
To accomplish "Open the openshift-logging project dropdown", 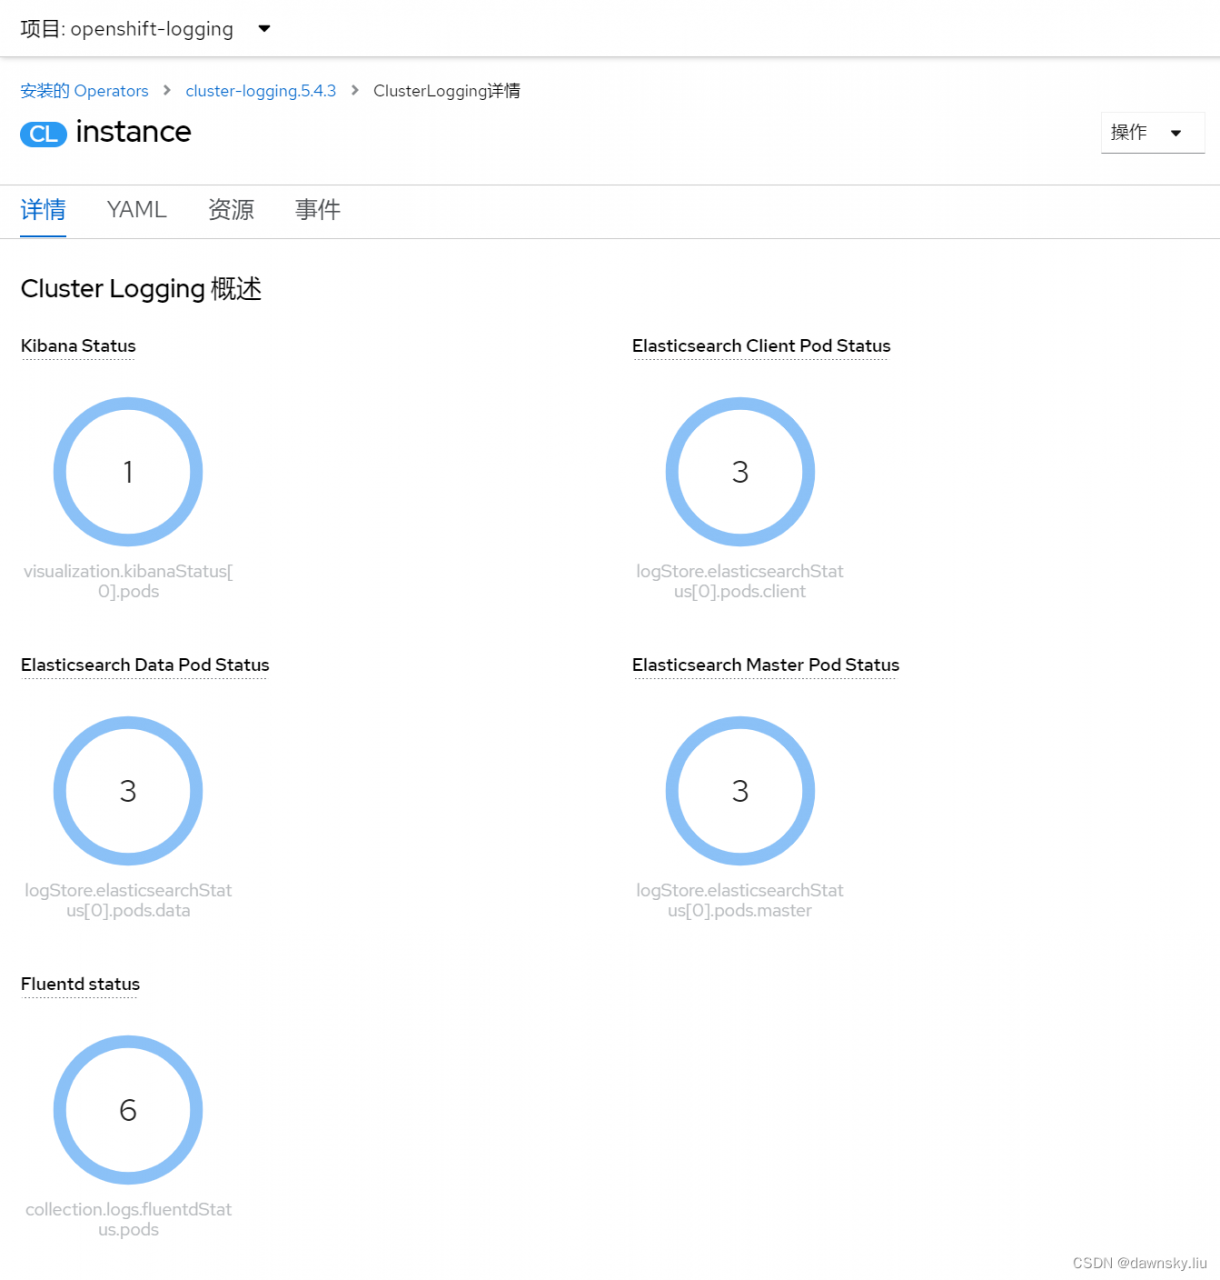I will tap(146, 29).
